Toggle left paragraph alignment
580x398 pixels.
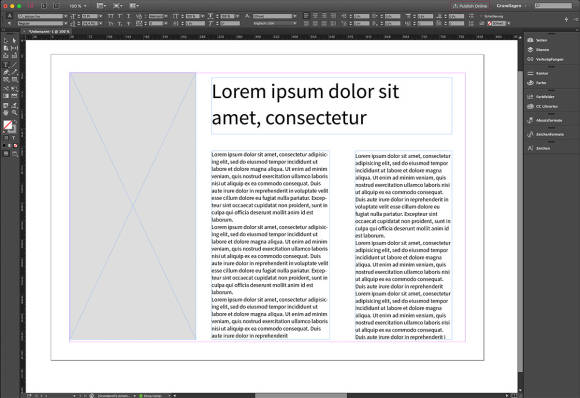coord(306,16)
